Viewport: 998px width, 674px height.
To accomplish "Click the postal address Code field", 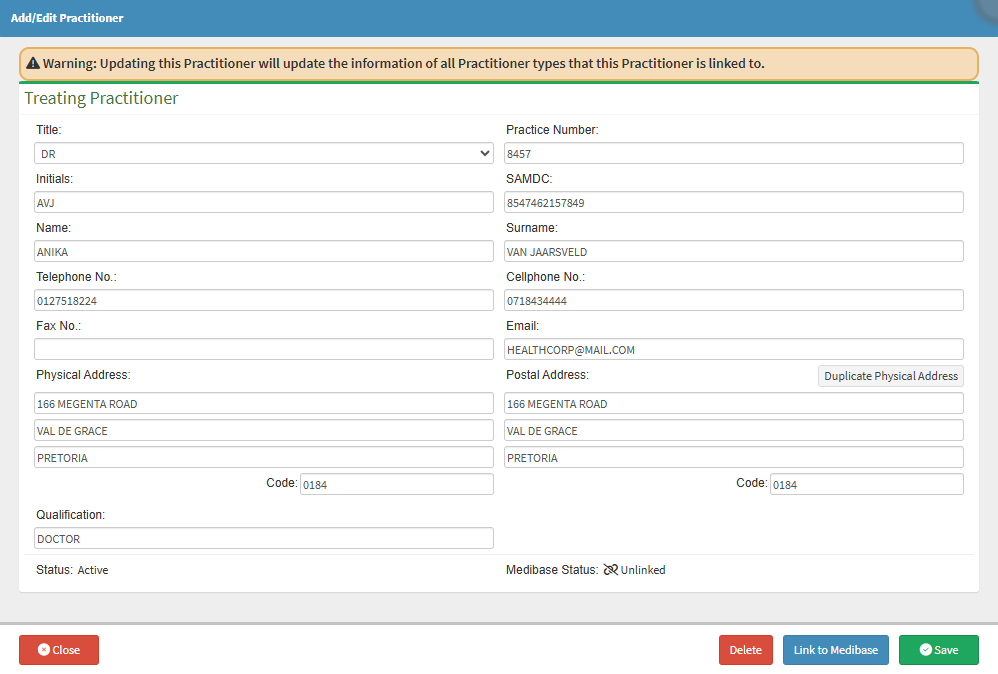I will point(866,484).
